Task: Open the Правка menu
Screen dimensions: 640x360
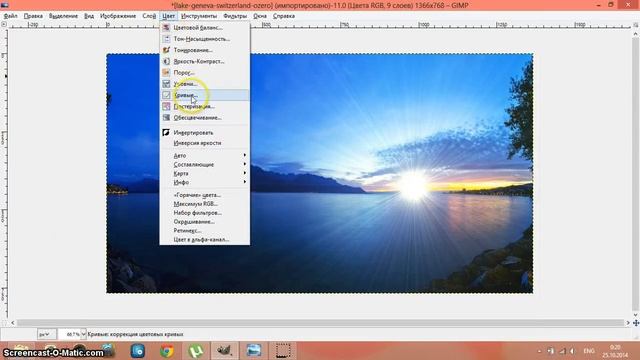Action: click(33, 16)
